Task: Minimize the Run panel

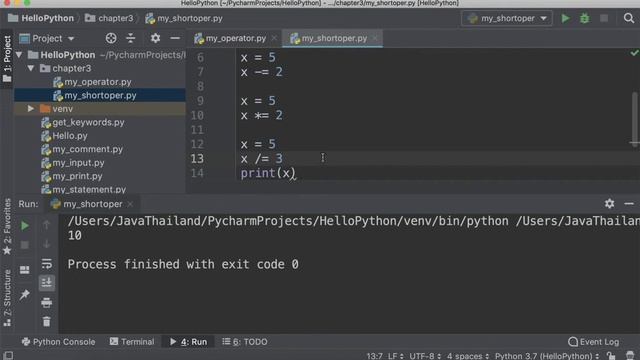Action: [629, 203]
